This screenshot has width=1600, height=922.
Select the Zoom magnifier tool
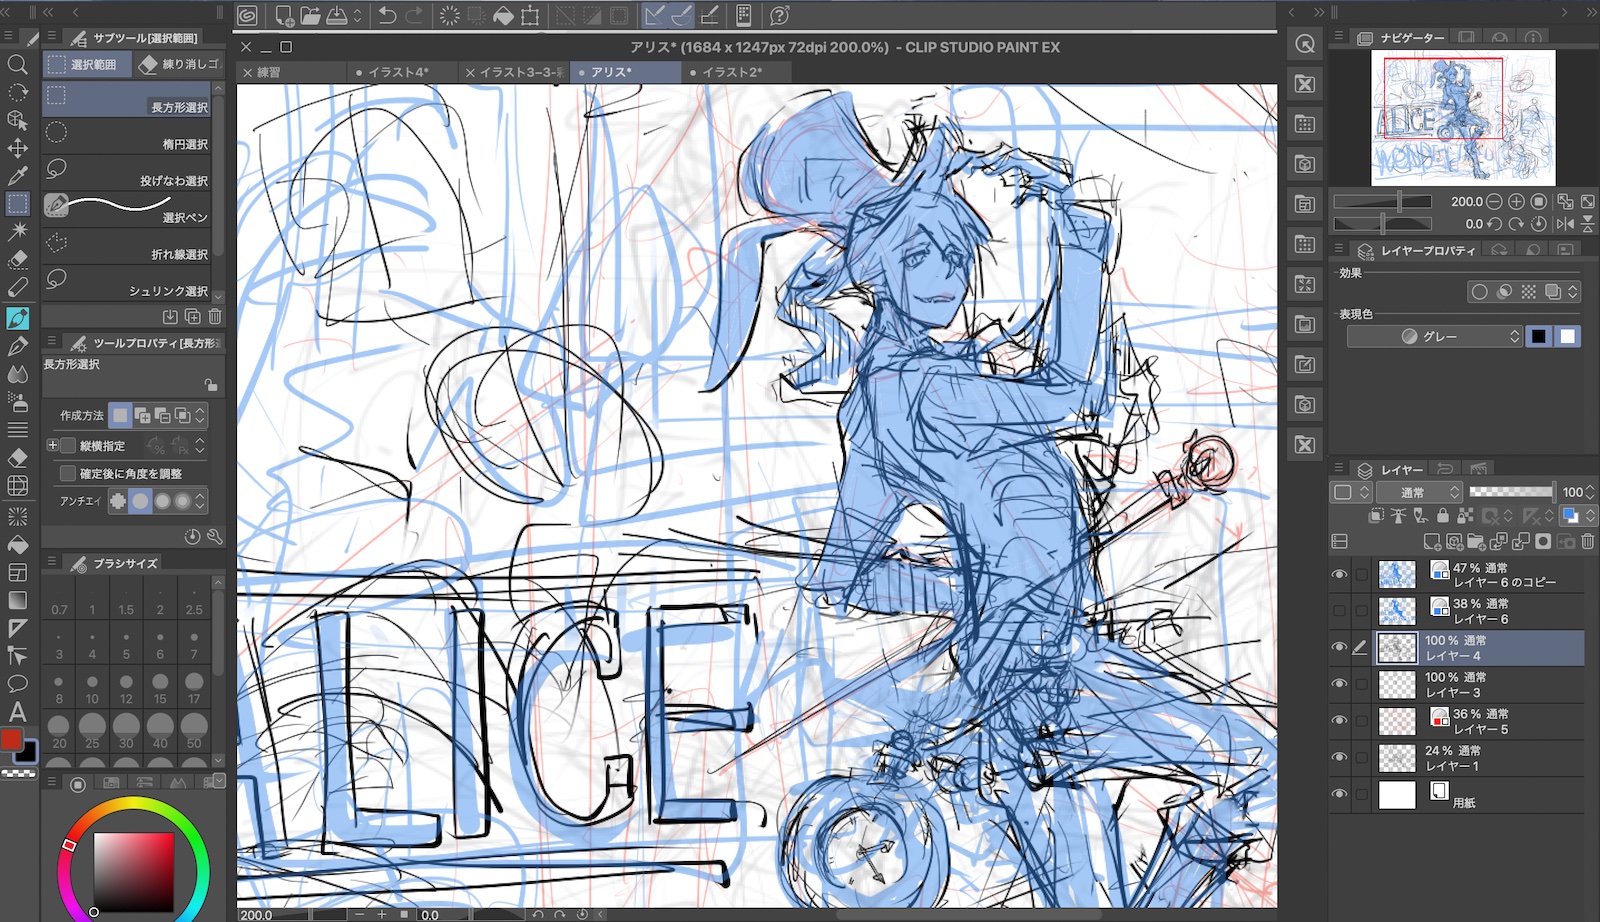click(17, 65)
